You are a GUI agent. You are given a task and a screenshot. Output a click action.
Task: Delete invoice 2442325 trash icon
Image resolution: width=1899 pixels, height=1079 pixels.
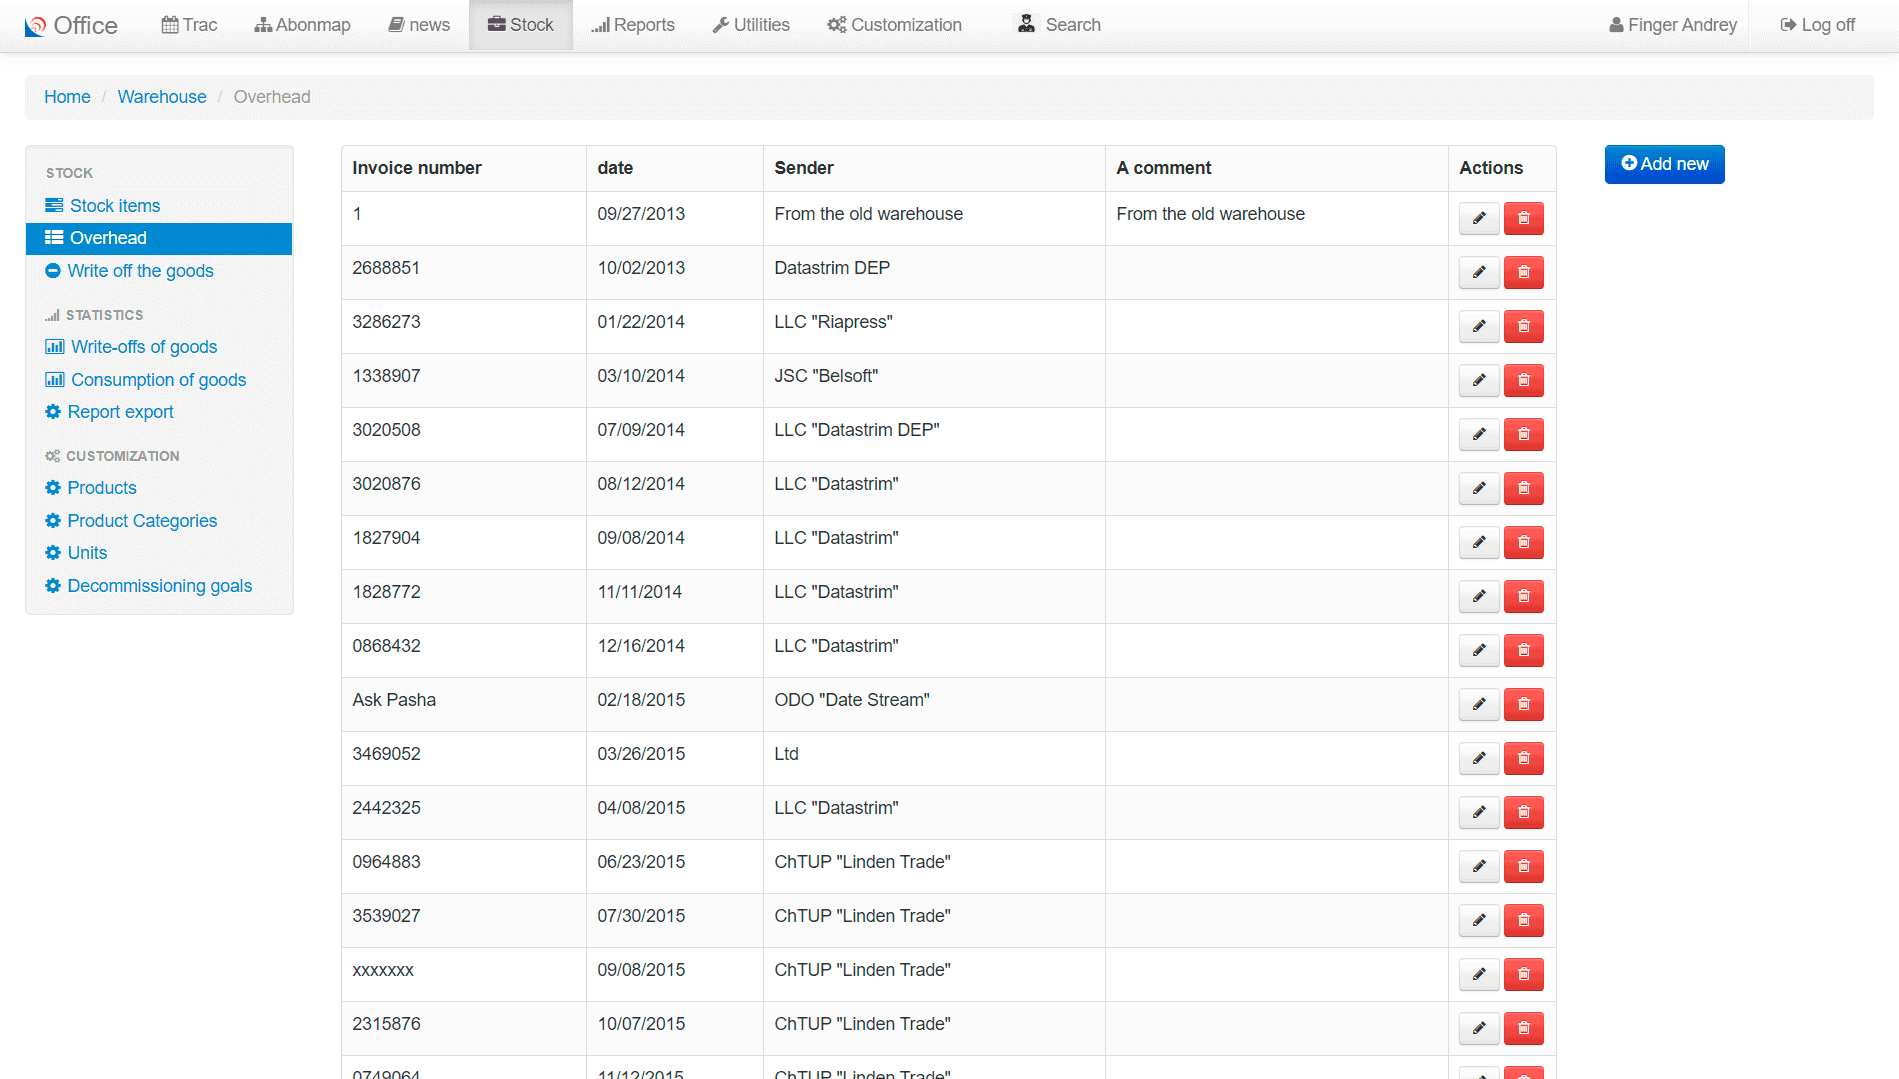(x=1524, y=812)
